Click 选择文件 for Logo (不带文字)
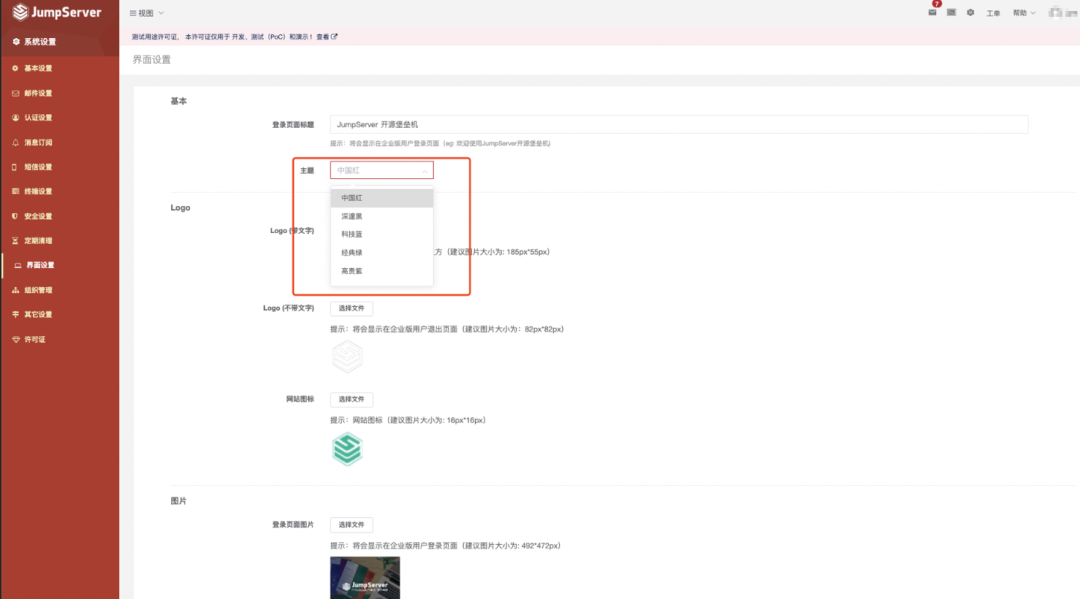The width and height of the screenshot is (1080, 599). [x=351, y=308]
